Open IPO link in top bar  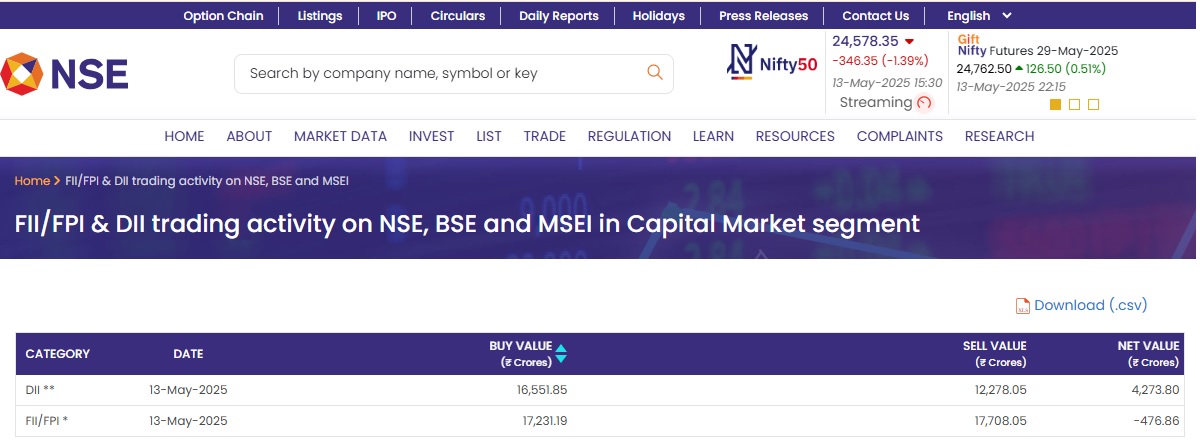click(386, 16)
